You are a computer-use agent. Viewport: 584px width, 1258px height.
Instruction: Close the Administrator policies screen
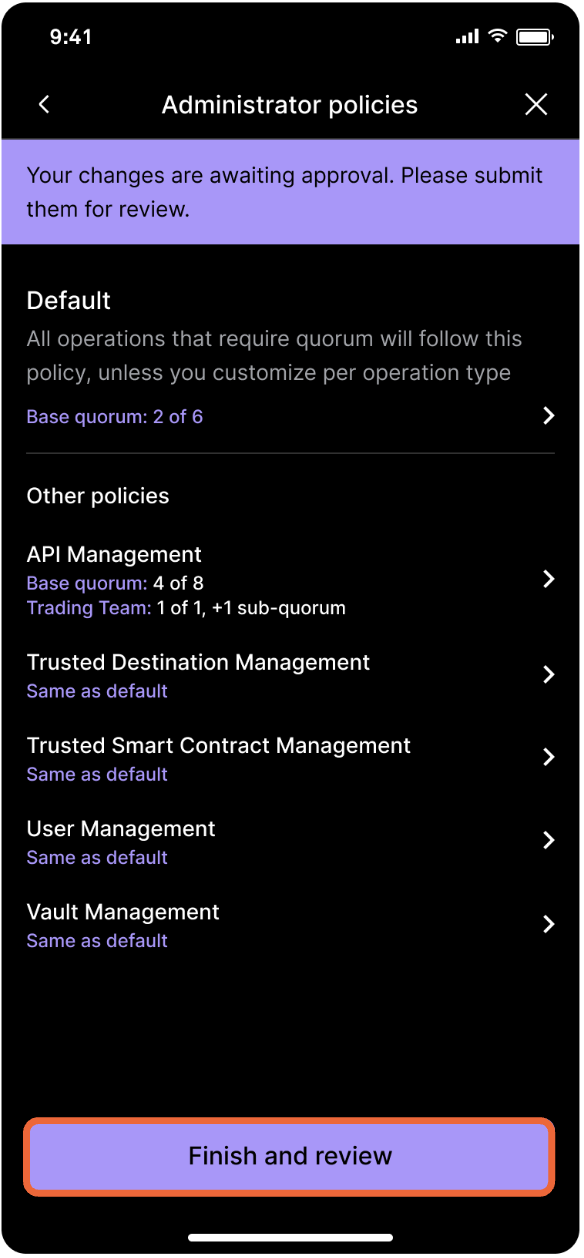point(536,105)
